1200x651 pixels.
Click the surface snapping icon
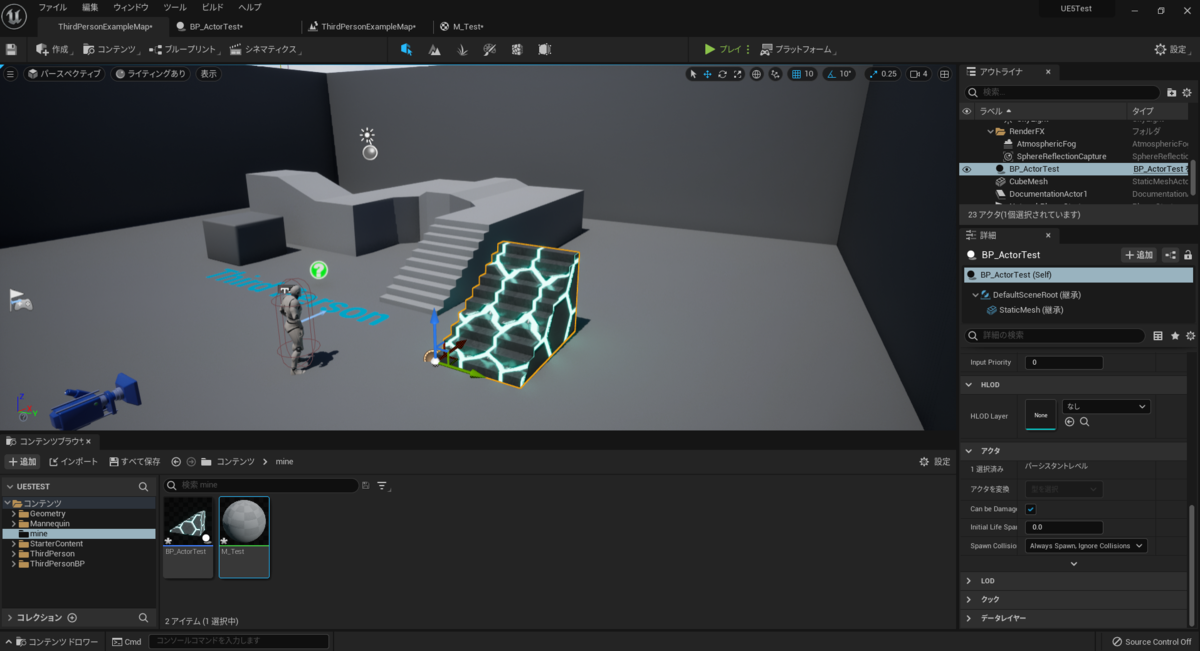[x=774, y=74]
